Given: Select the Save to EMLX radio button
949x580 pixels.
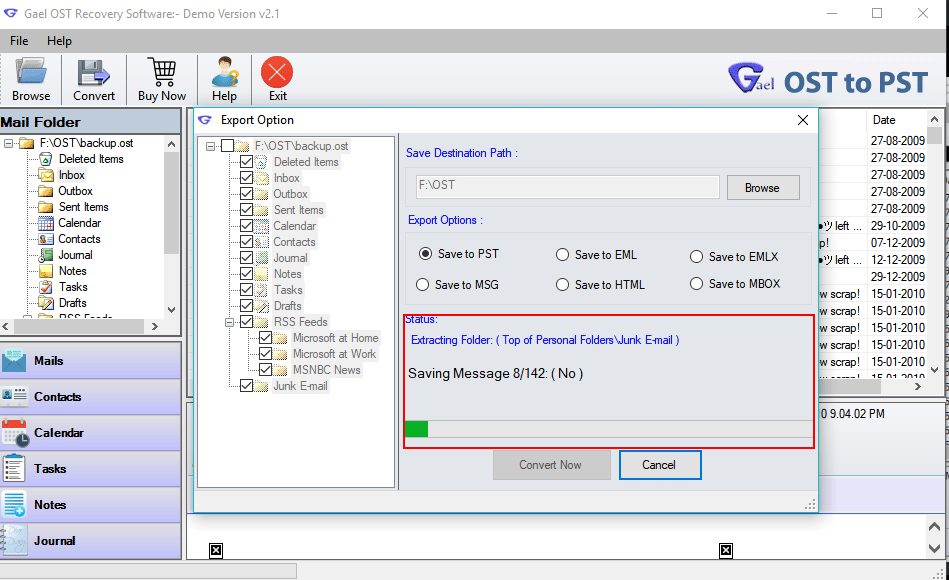Looking at the screenshot, I should tap(697, 257).
